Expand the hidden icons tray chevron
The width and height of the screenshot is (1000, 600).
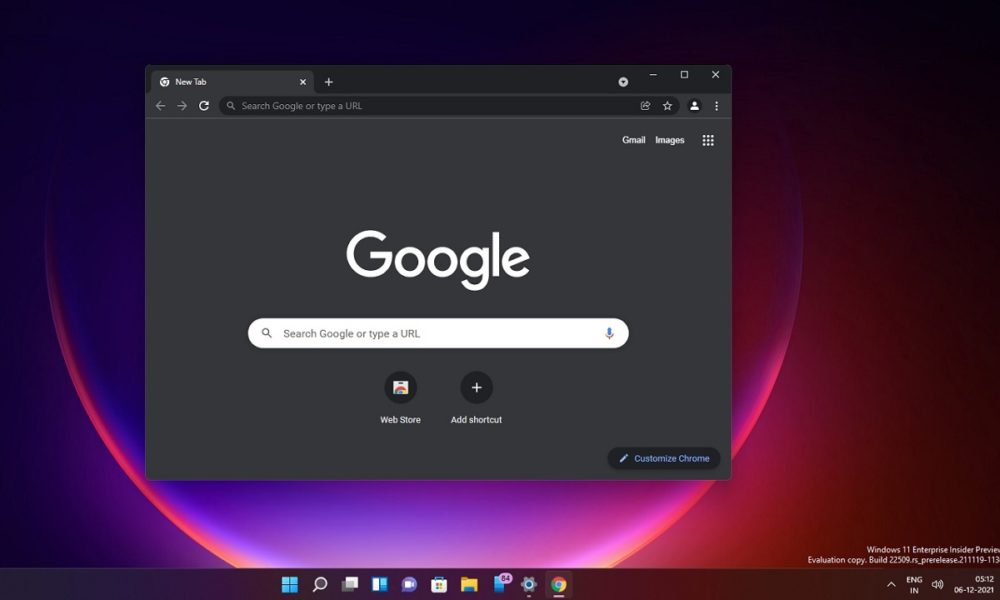point(891,584)
